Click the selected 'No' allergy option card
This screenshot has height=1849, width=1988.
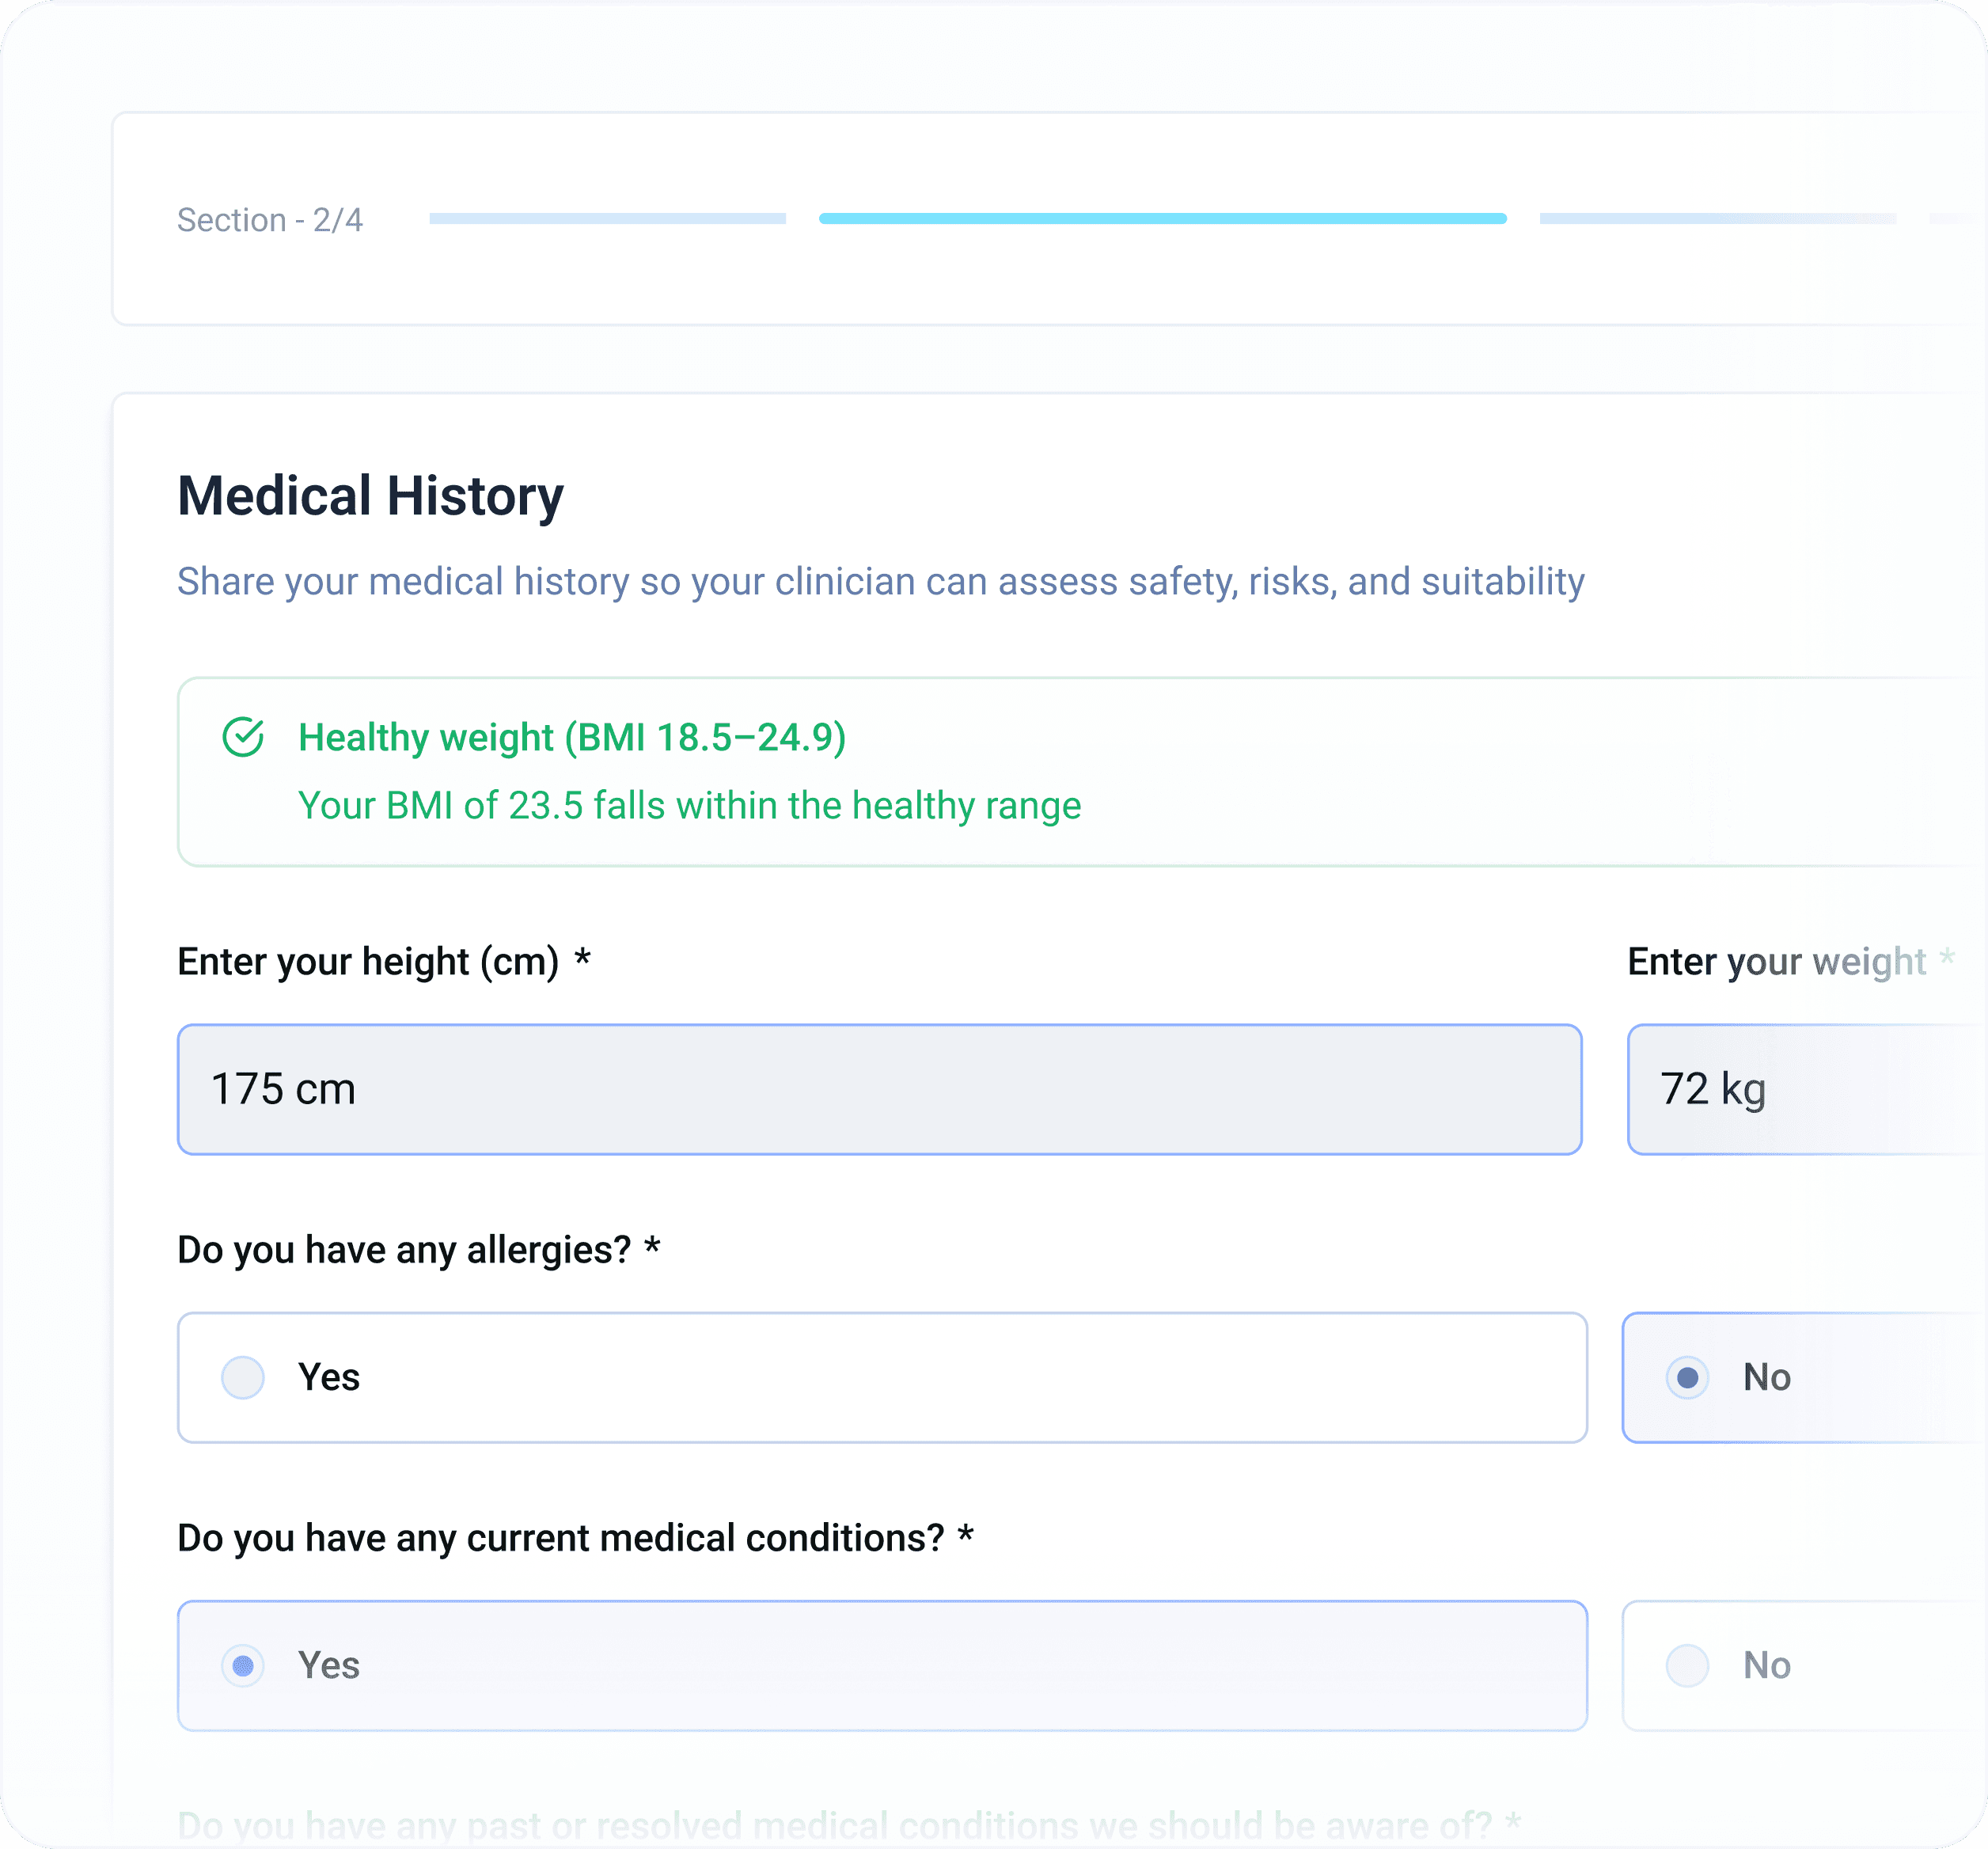click(1800, 1377)
